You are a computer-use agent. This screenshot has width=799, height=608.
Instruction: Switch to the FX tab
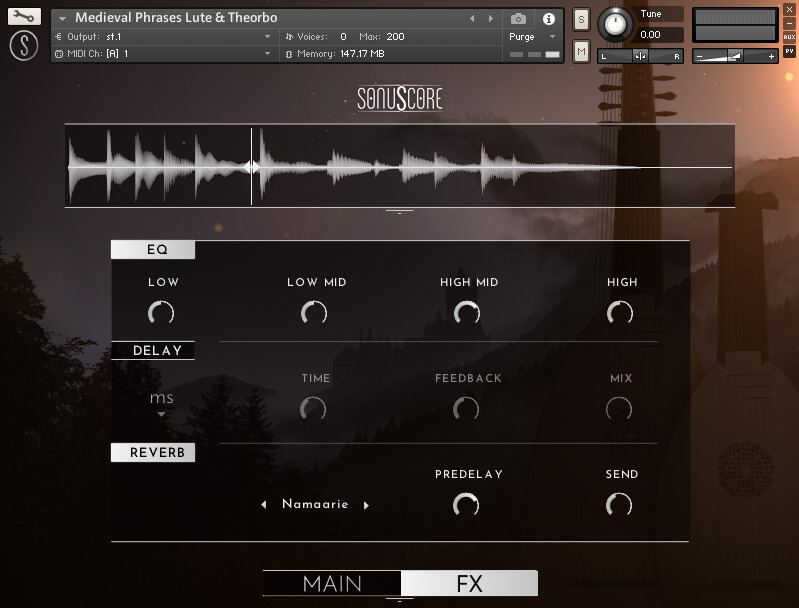pyautogui.click(x=469, y=584)
